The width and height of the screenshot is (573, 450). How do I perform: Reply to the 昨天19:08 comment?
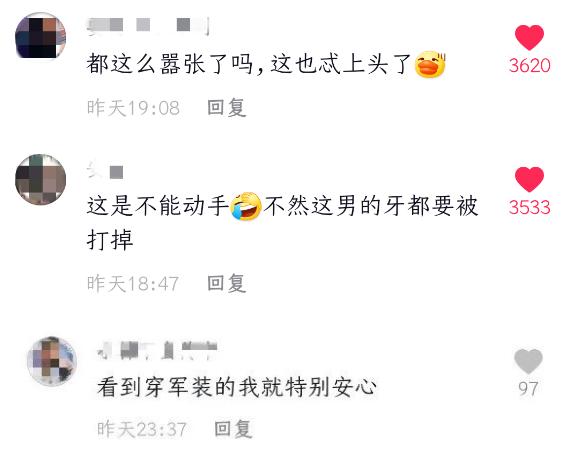[227, 107]
